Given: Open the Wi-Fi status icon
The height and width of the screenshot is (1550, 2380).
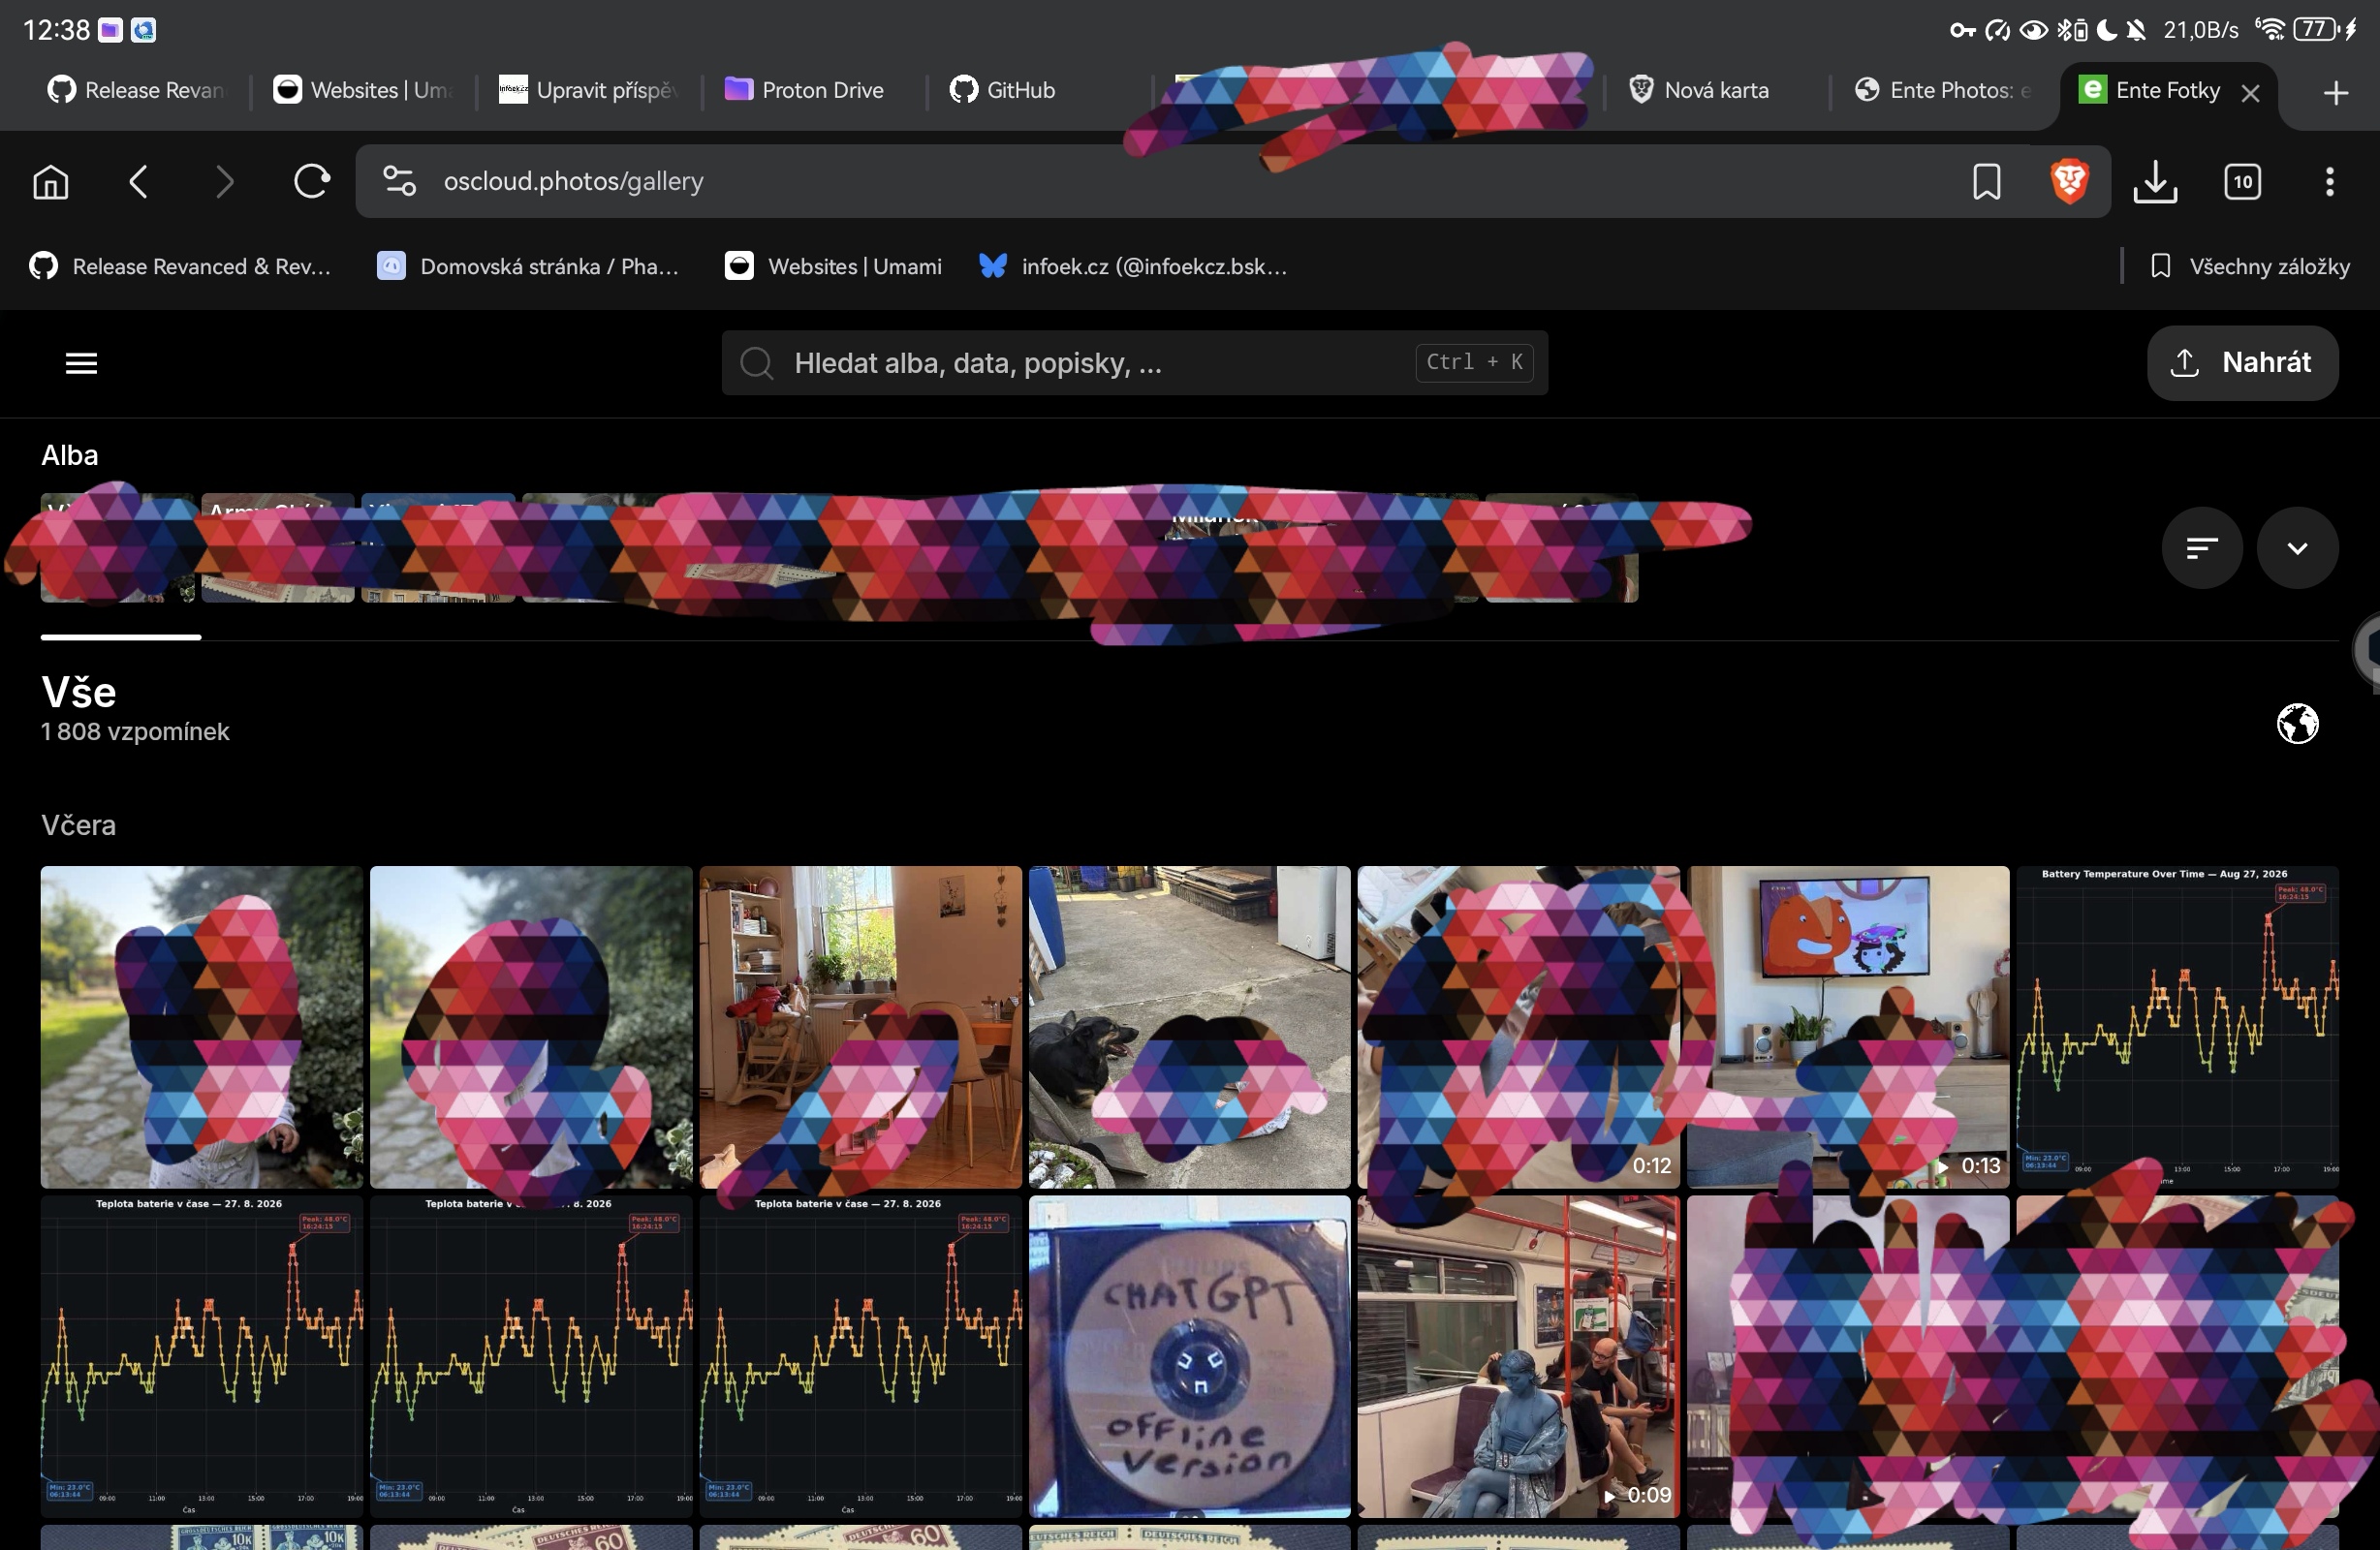Looking at the screenshot, I should [2270, 29].
